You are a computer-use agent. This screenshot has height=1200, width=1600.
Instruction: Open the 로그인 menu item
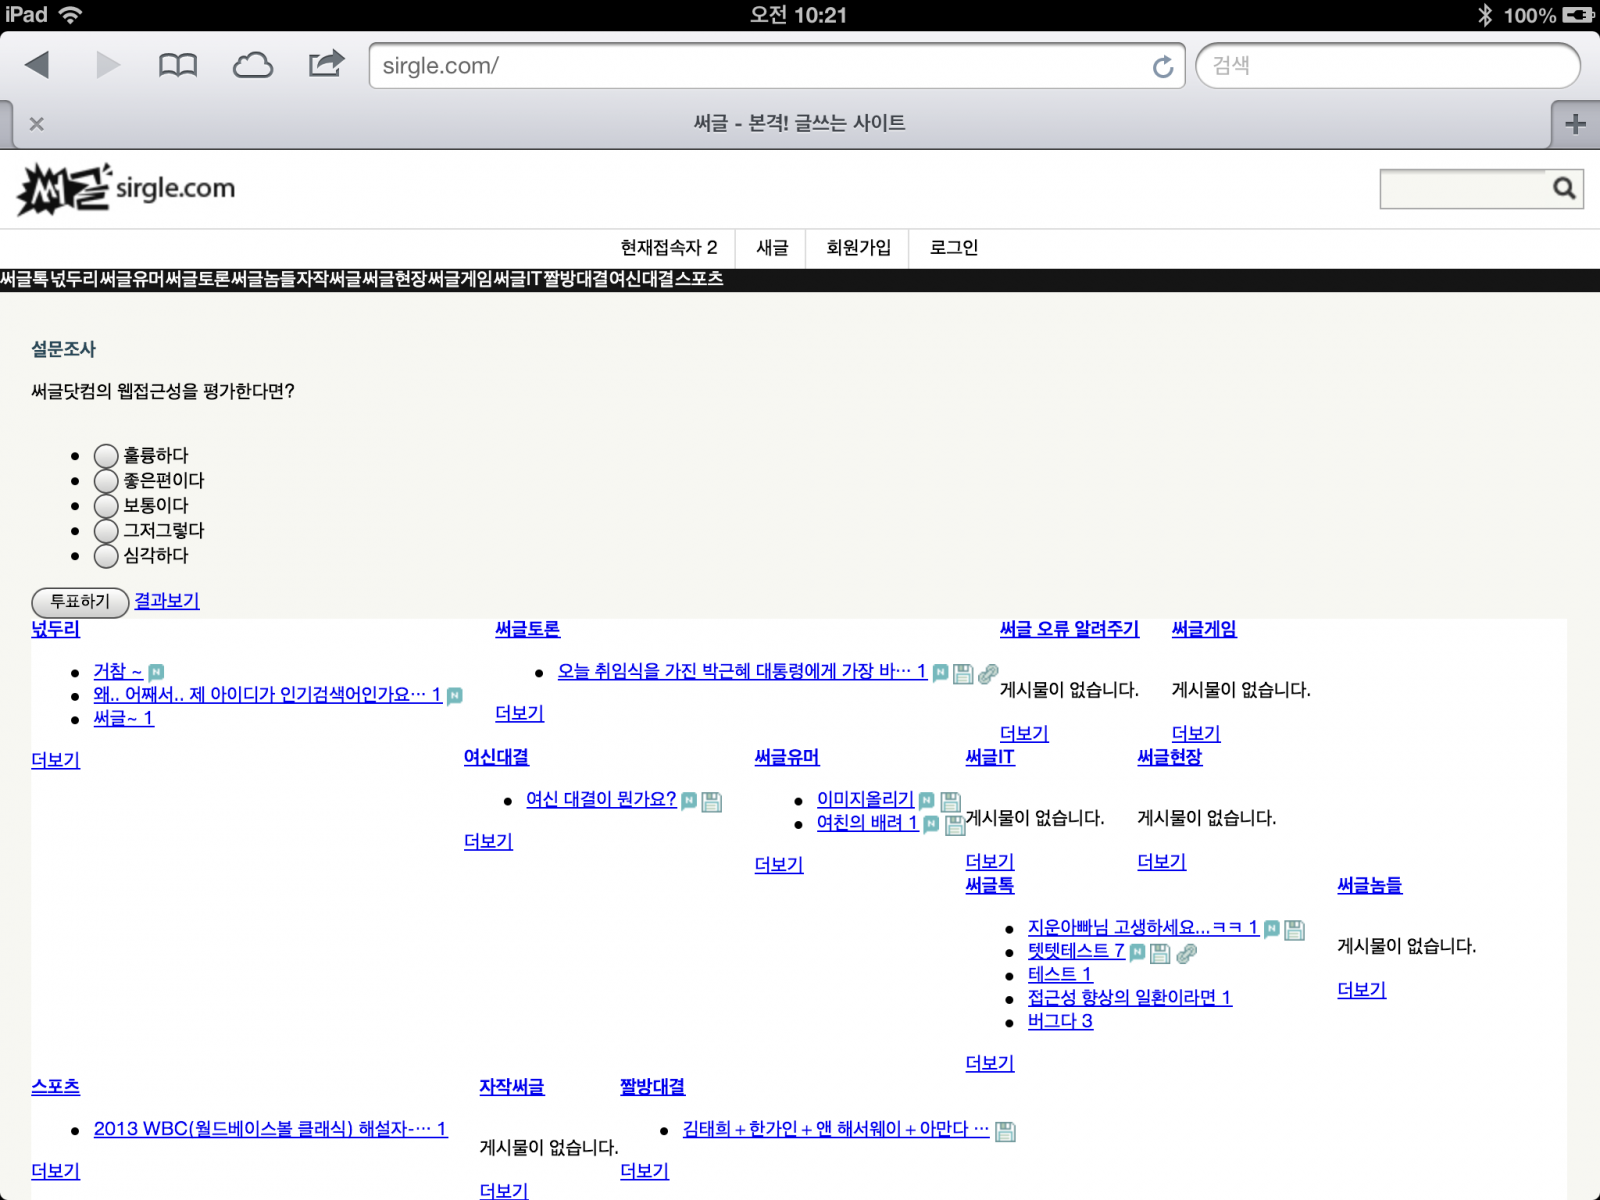[953, 248]
